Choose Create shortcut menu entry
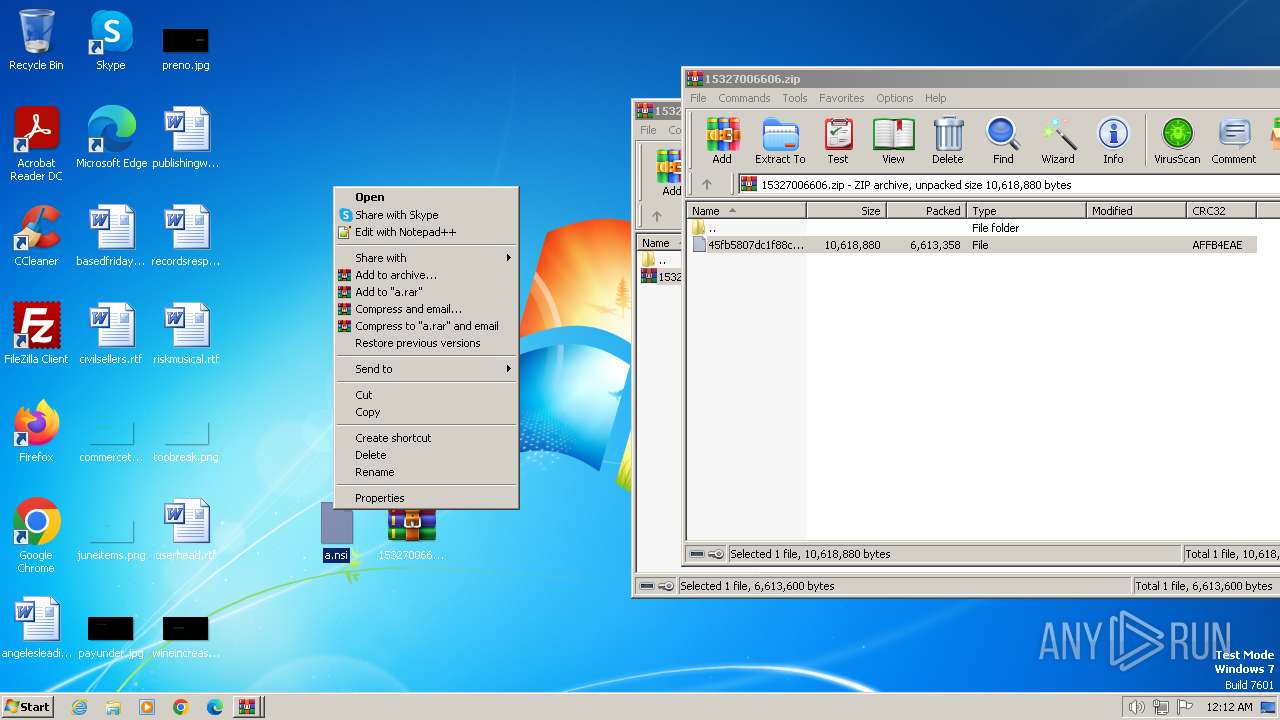The image size is (1280, 720). [427, 438]
